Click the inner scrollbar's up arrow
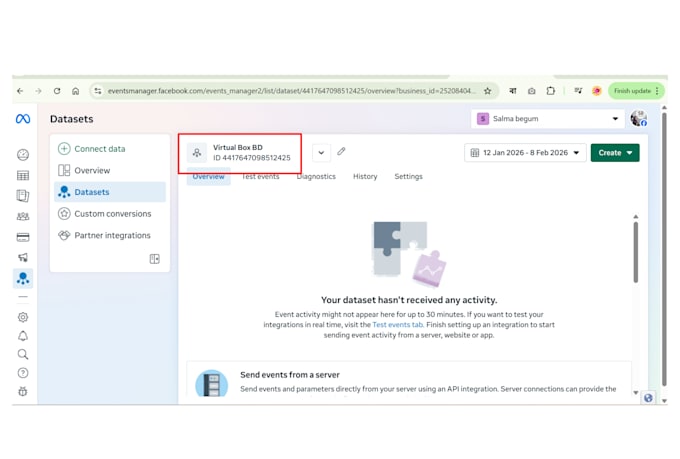 point(636,216)
